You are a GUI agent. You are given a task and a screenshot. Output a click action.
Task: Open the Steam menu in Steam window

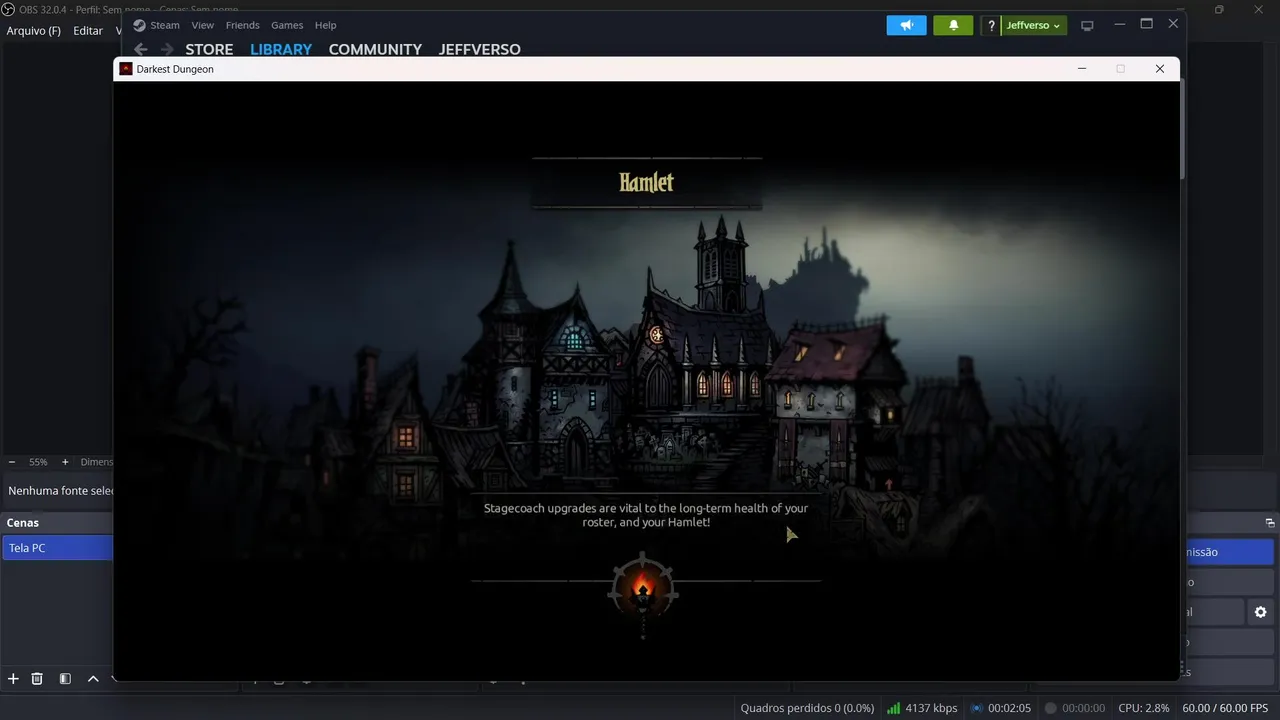165,25
